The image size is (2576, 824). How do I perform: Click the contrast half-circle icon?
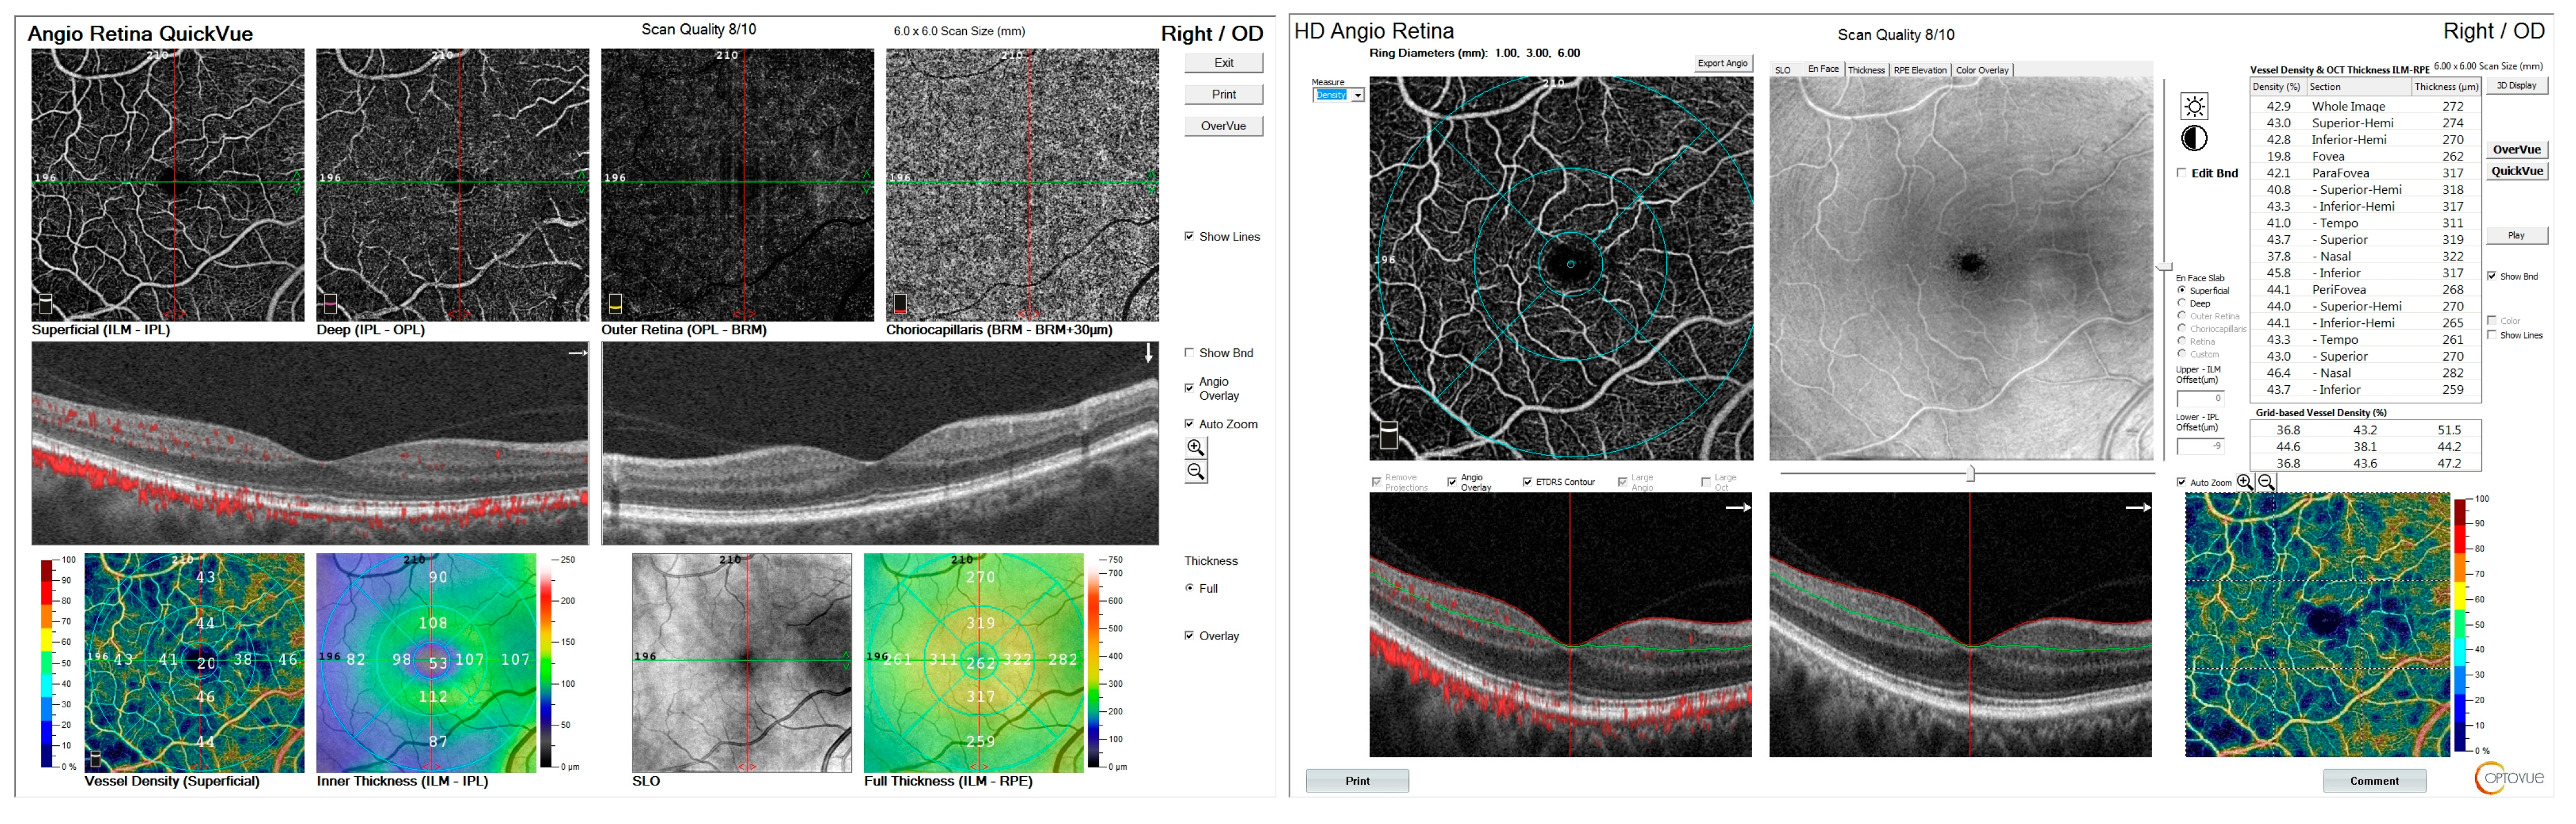tap(2194, 139)
